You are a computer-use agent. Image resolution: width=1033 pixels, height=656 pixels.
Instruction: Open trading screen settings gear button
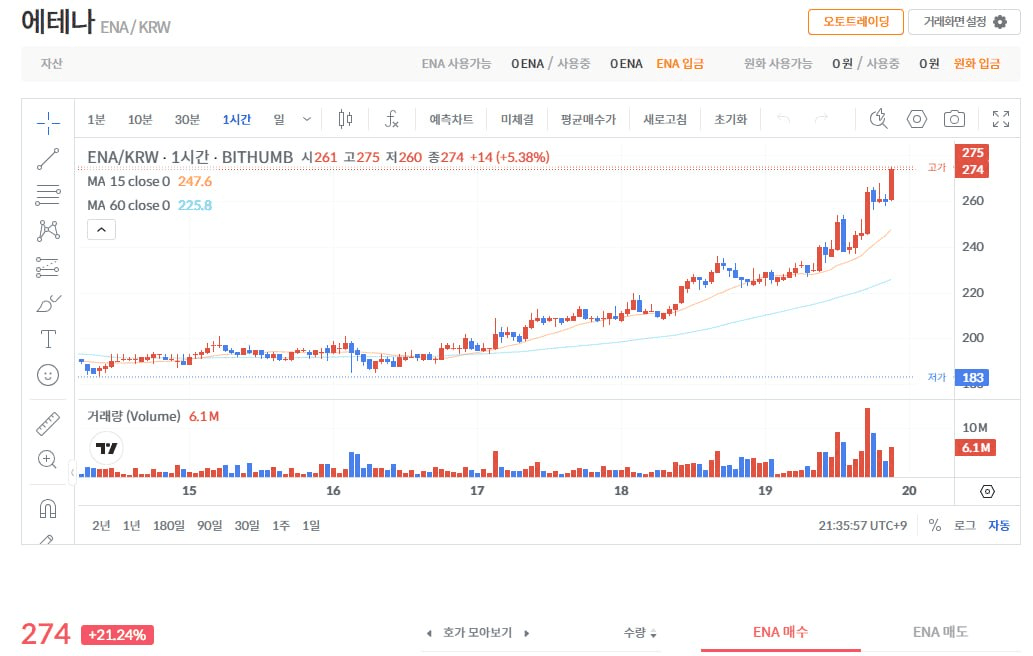[964, 22]
